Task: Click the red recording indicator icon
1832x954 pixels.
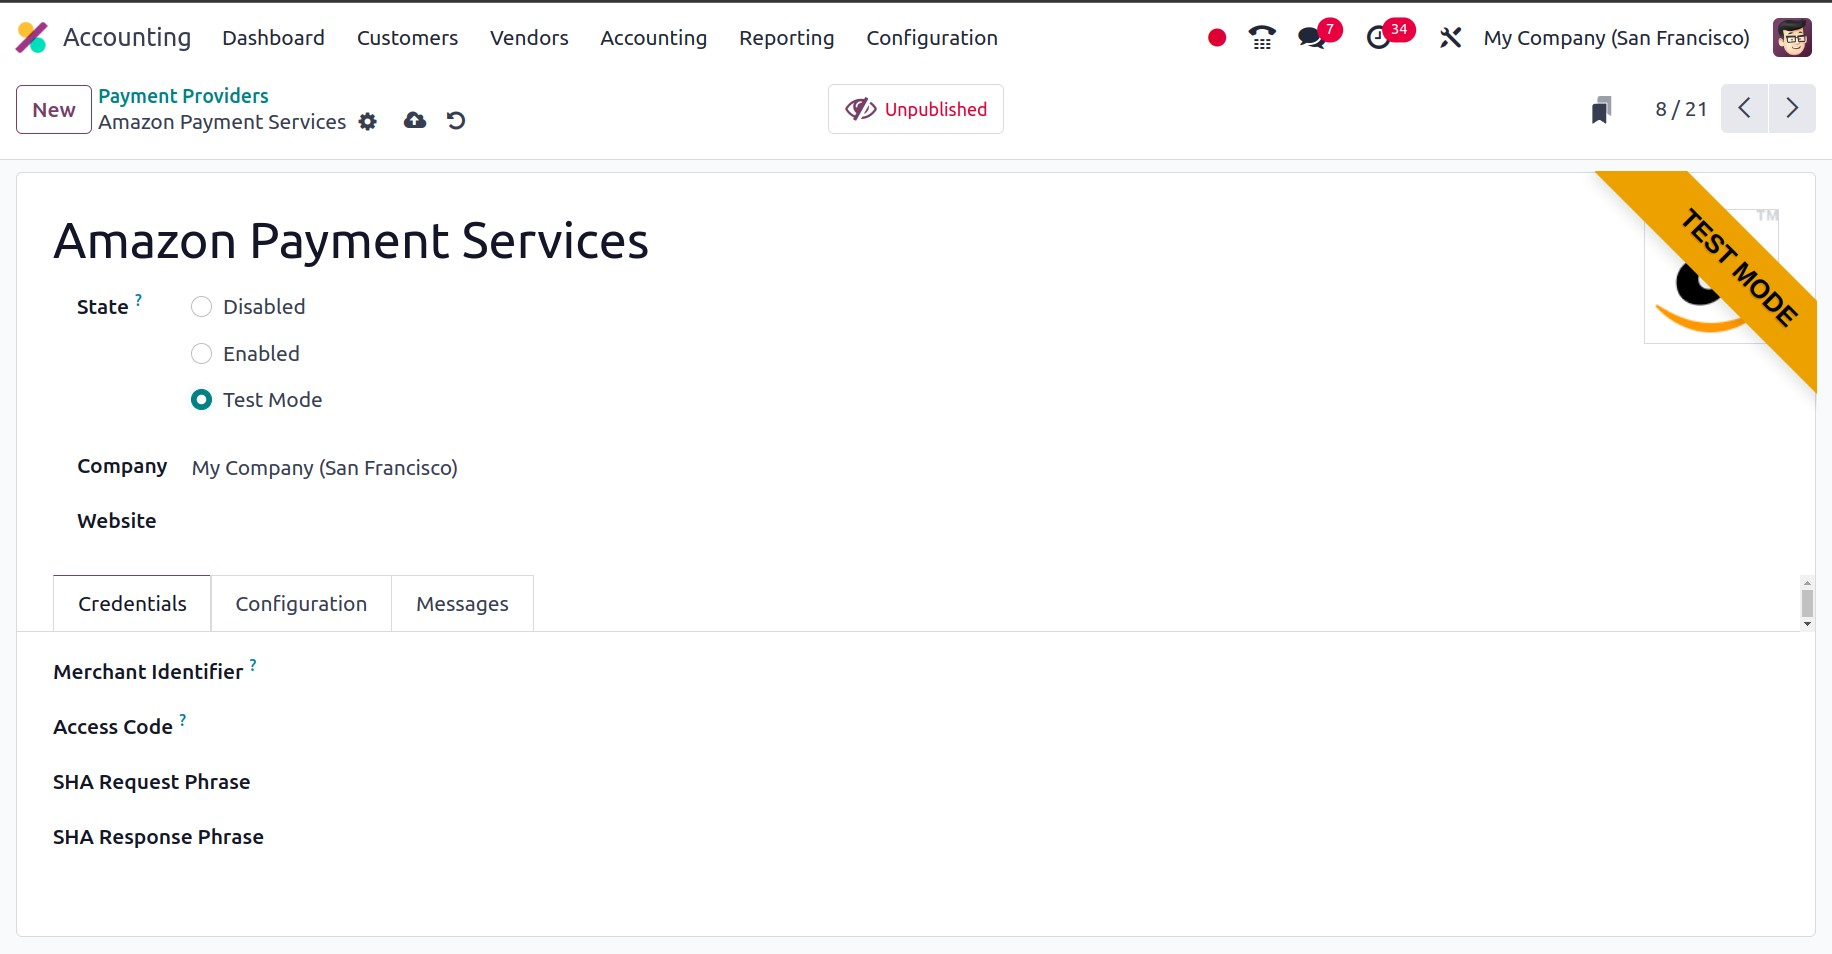Action: (x=1216, y=38)
